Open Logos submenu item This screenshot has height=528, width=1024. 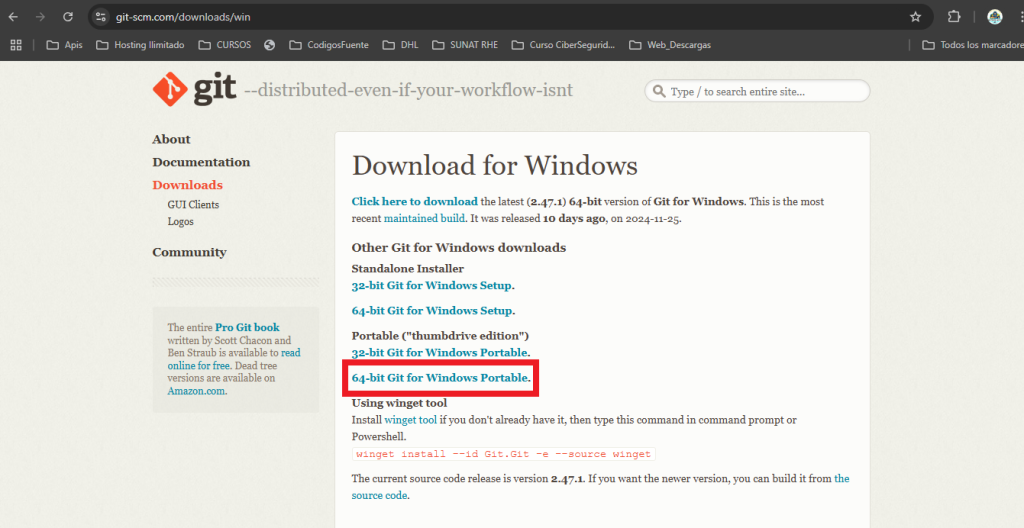pyautogui.click(x=180, y=222)
